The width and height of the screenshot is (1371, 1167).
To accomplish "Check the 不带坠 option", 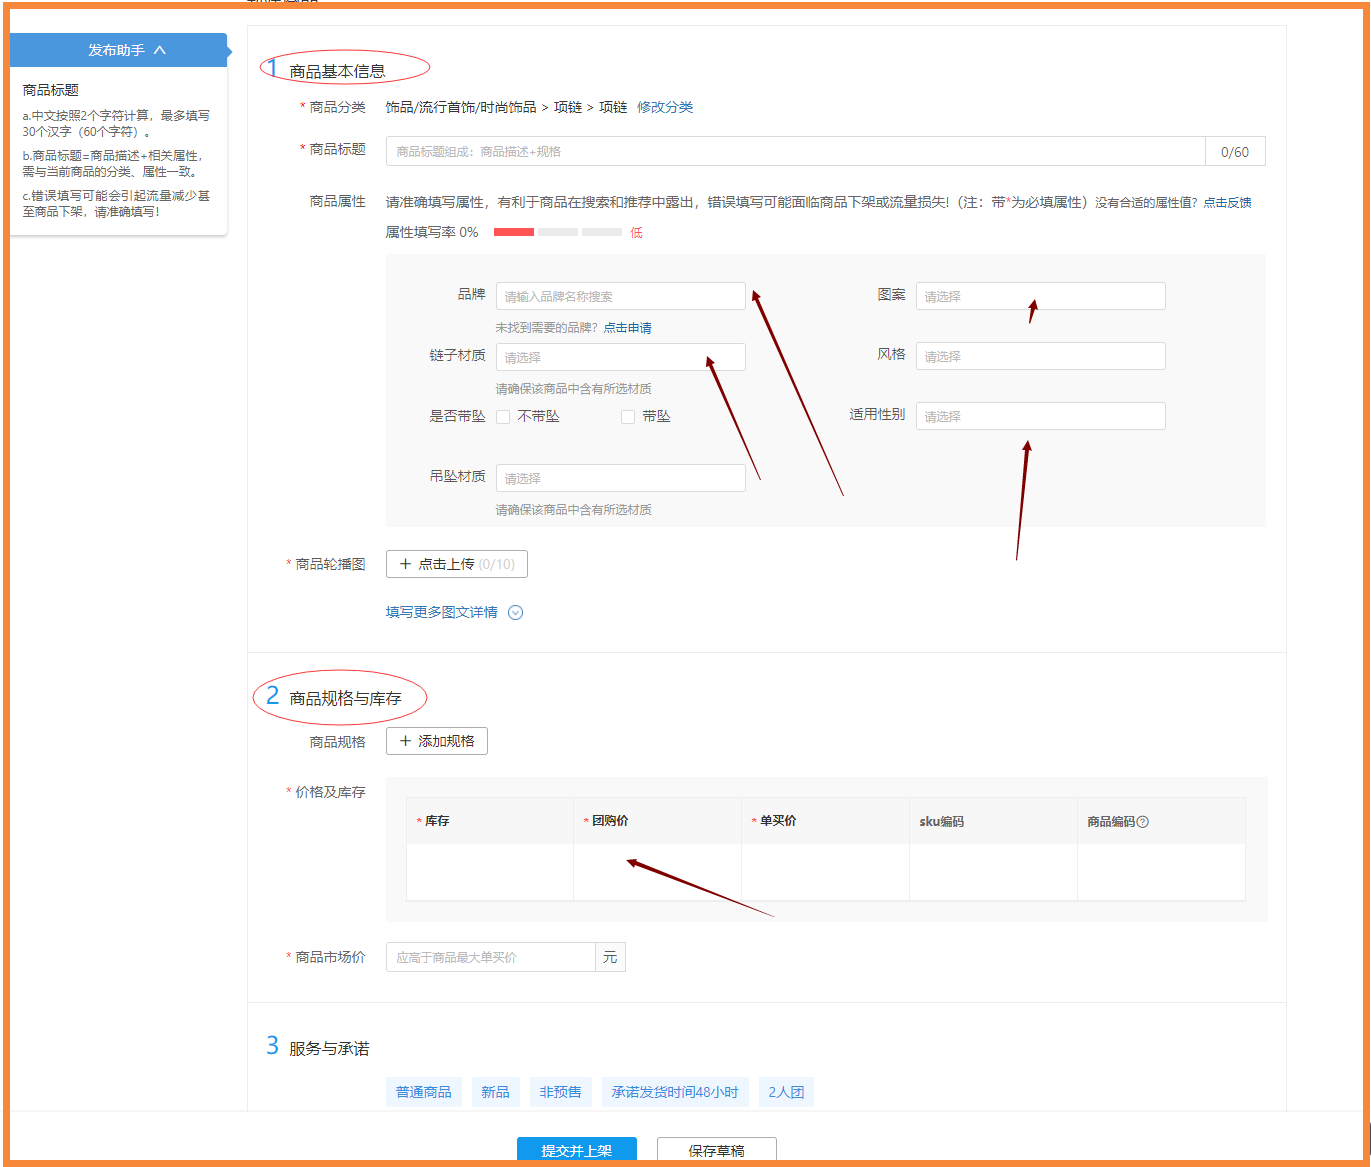I will tap(503, 417).
